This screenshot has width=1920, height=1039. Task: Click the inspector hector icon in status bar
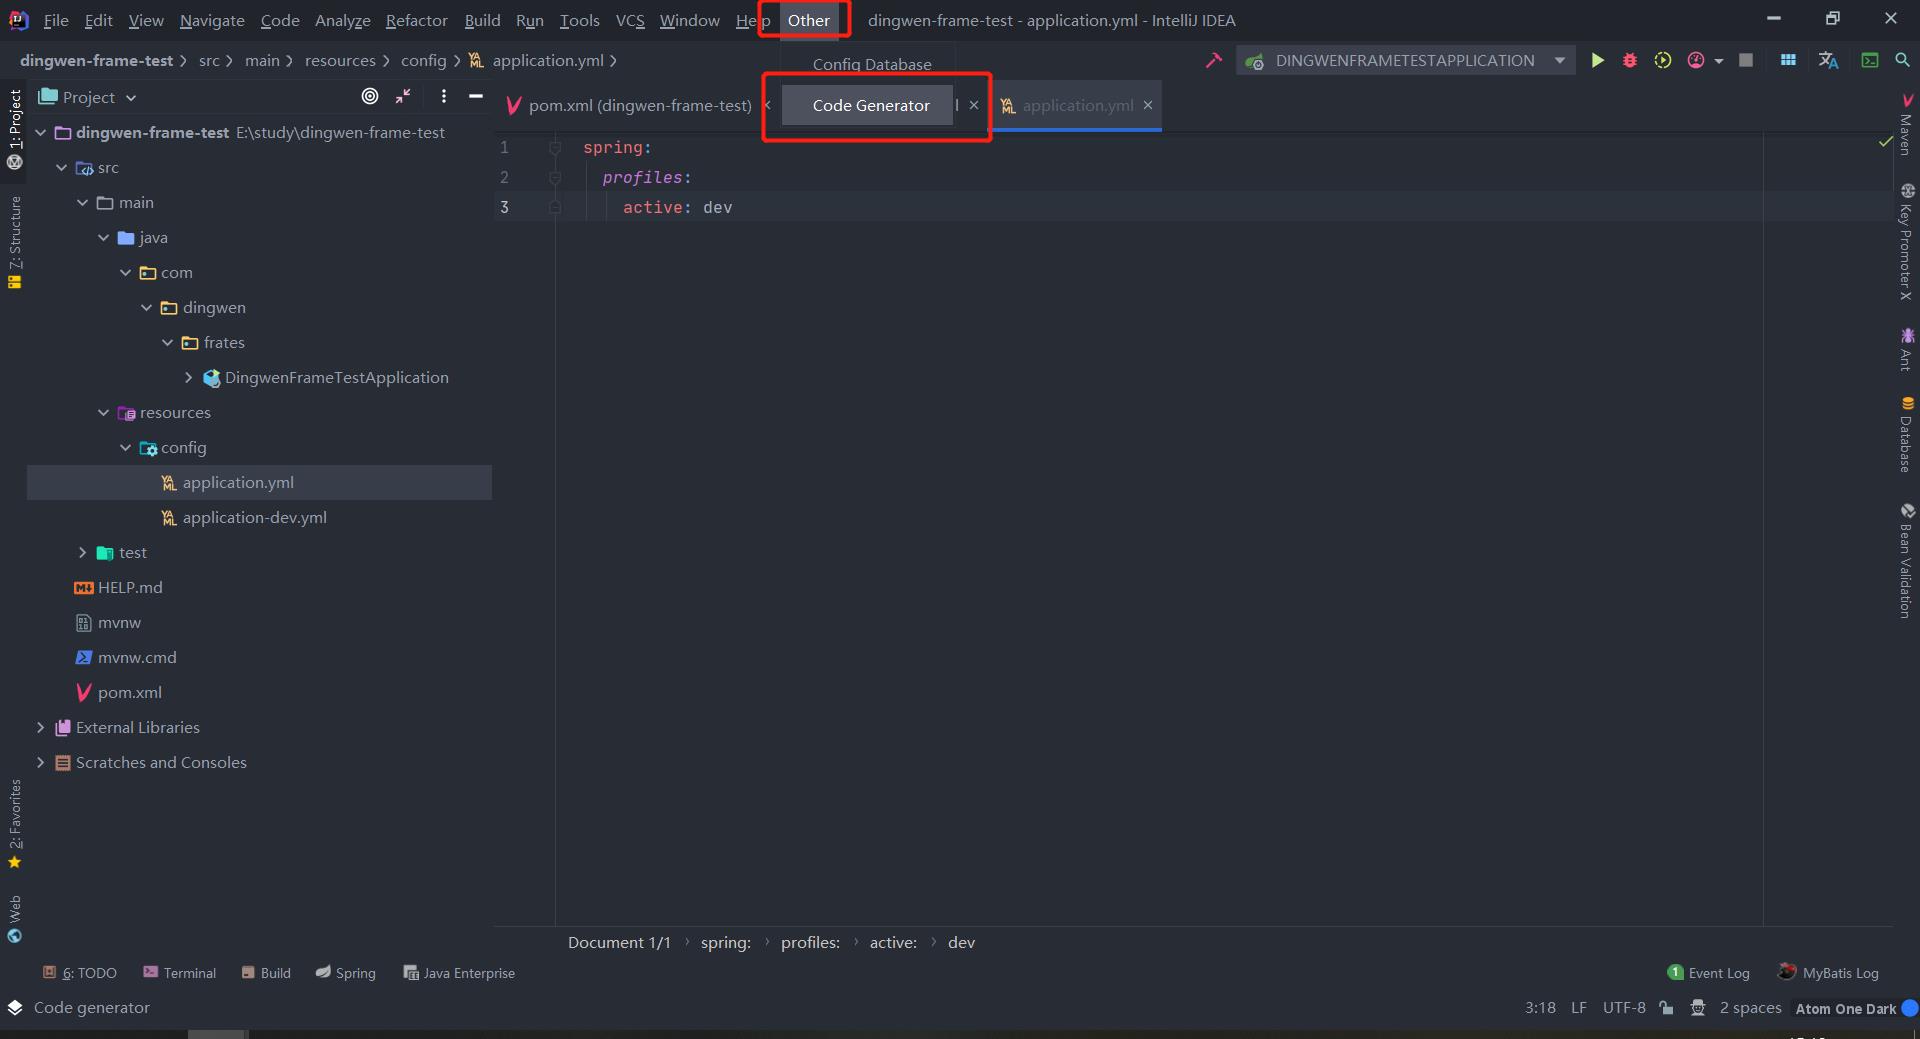tap(1698, 1008)
